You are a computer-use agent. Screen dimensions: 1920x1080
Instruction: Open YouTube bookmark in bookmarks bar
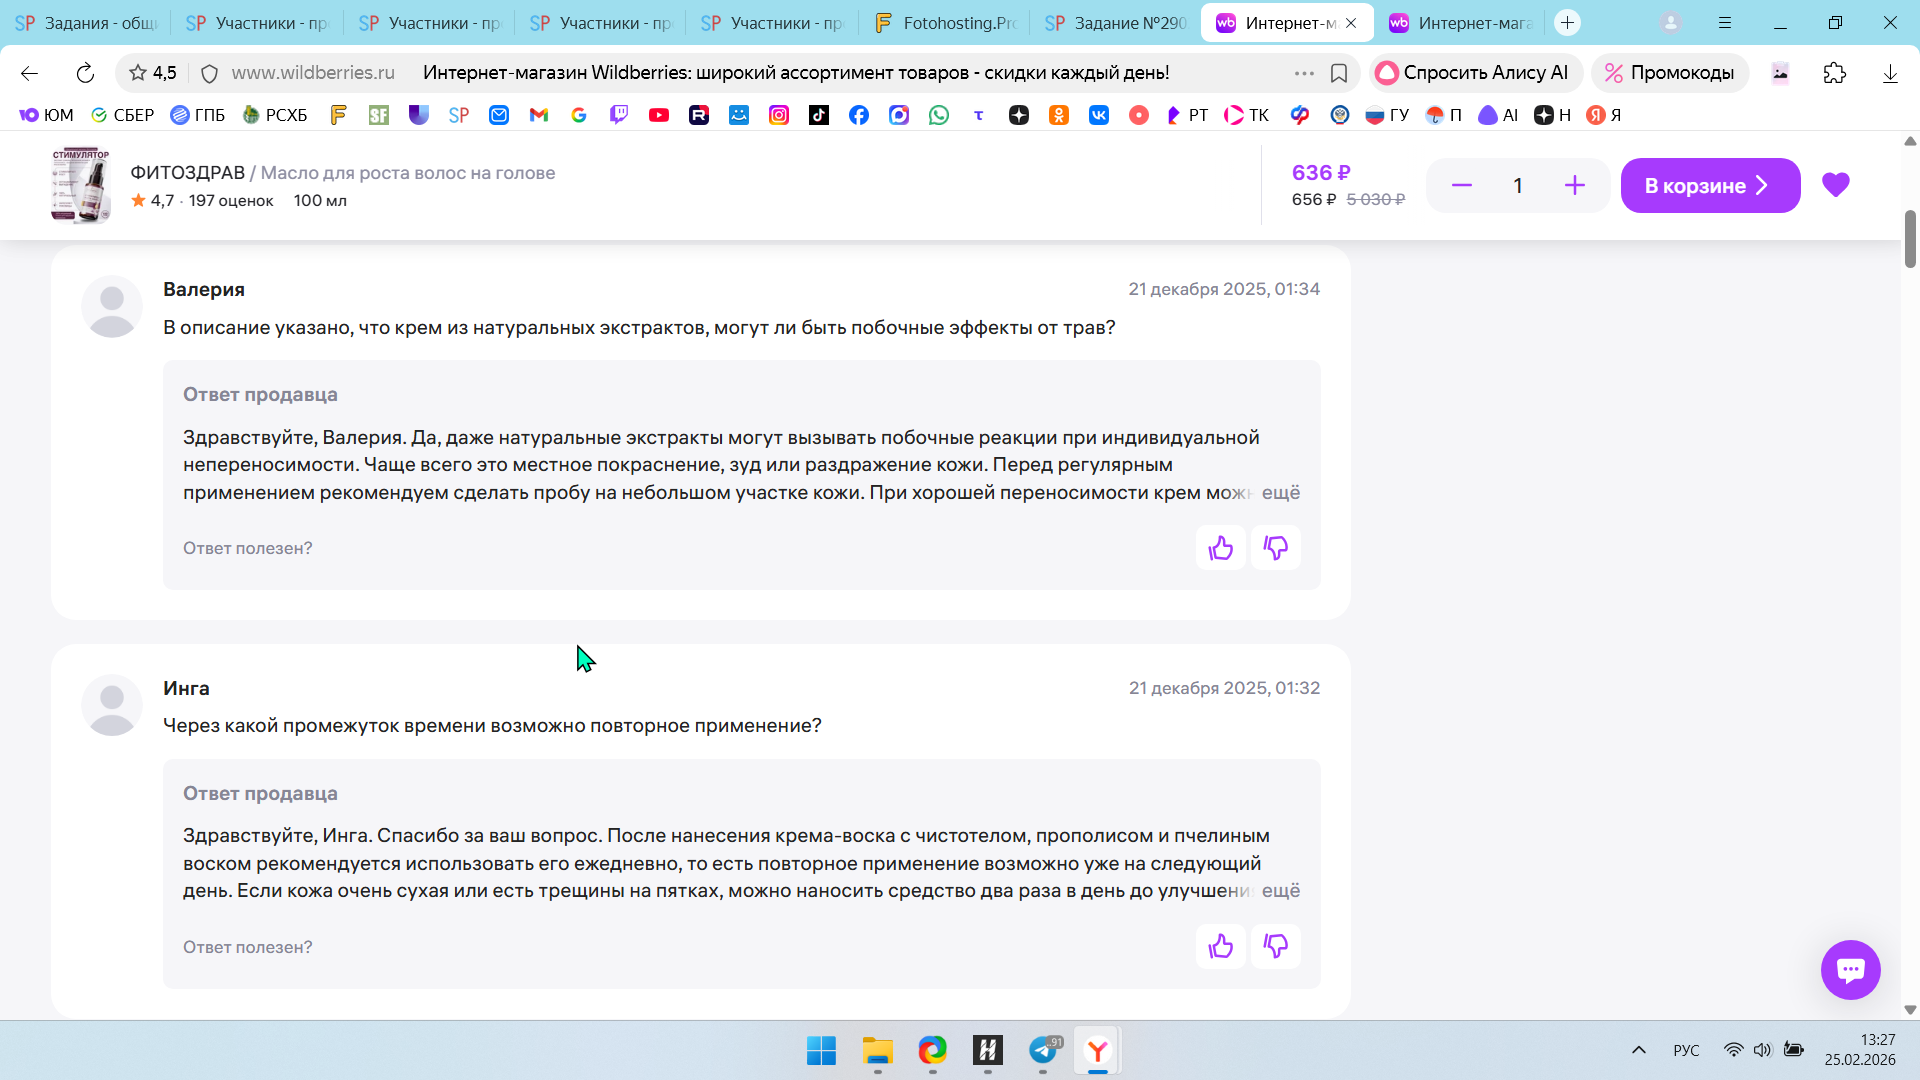658,115
